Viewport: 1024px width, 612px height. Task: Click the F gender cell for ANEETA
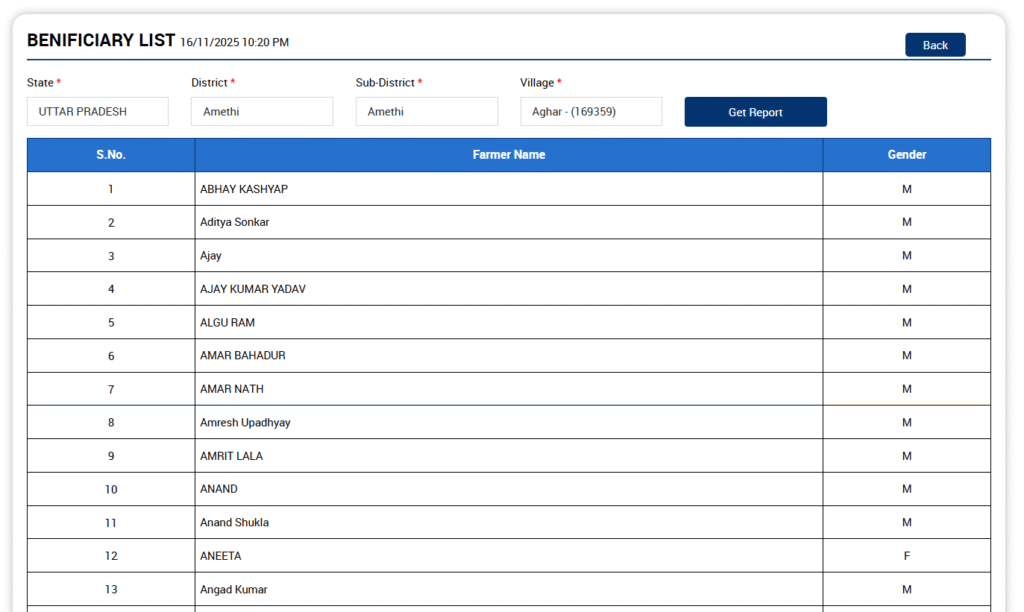point(906,556)
